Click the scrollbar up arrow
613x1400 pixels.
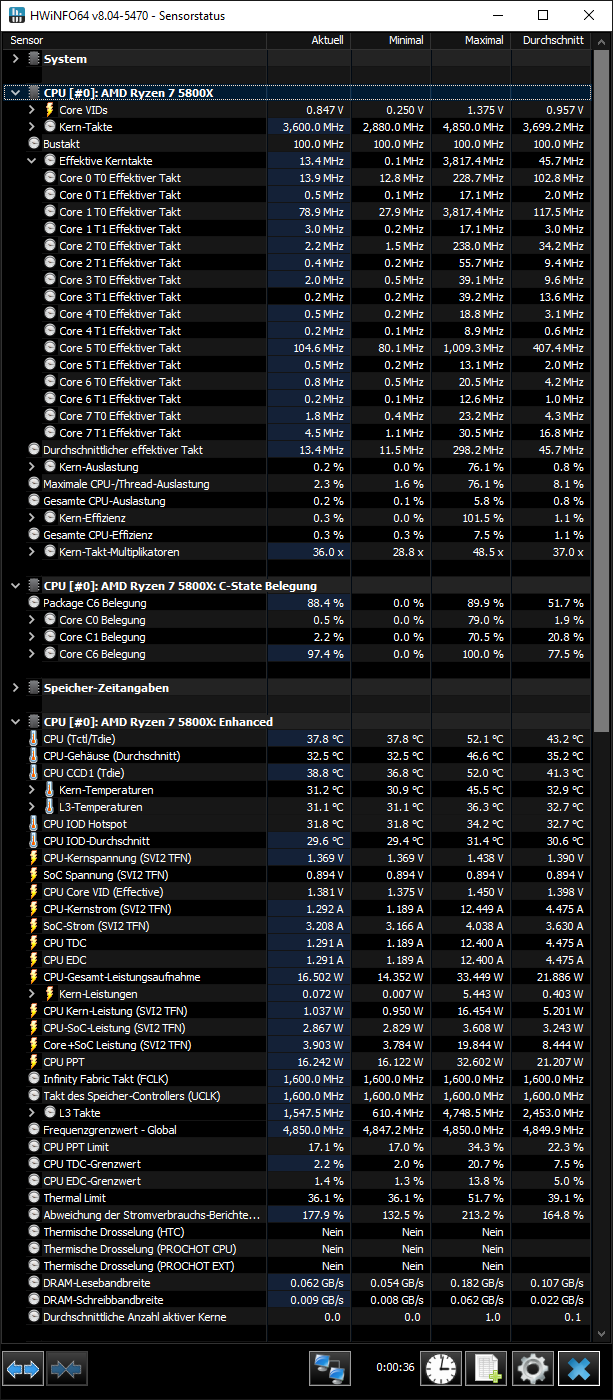pyautogui.click(x=601, y=41)
